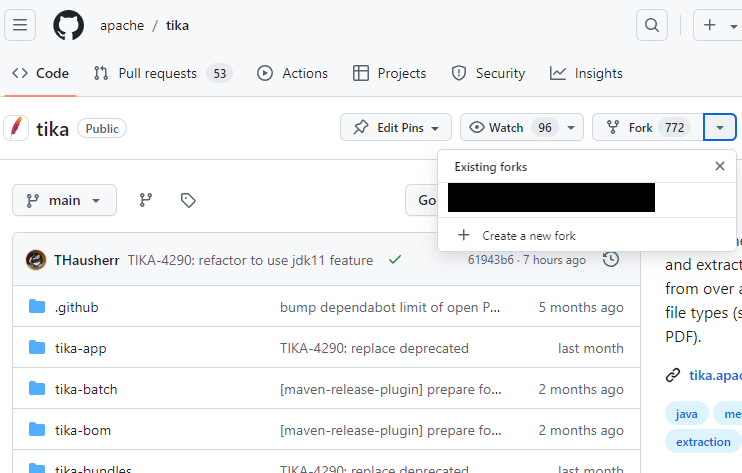
Task: Open the hamburger navigation menu
Action: pyautogui.click(x=20, y=25)
